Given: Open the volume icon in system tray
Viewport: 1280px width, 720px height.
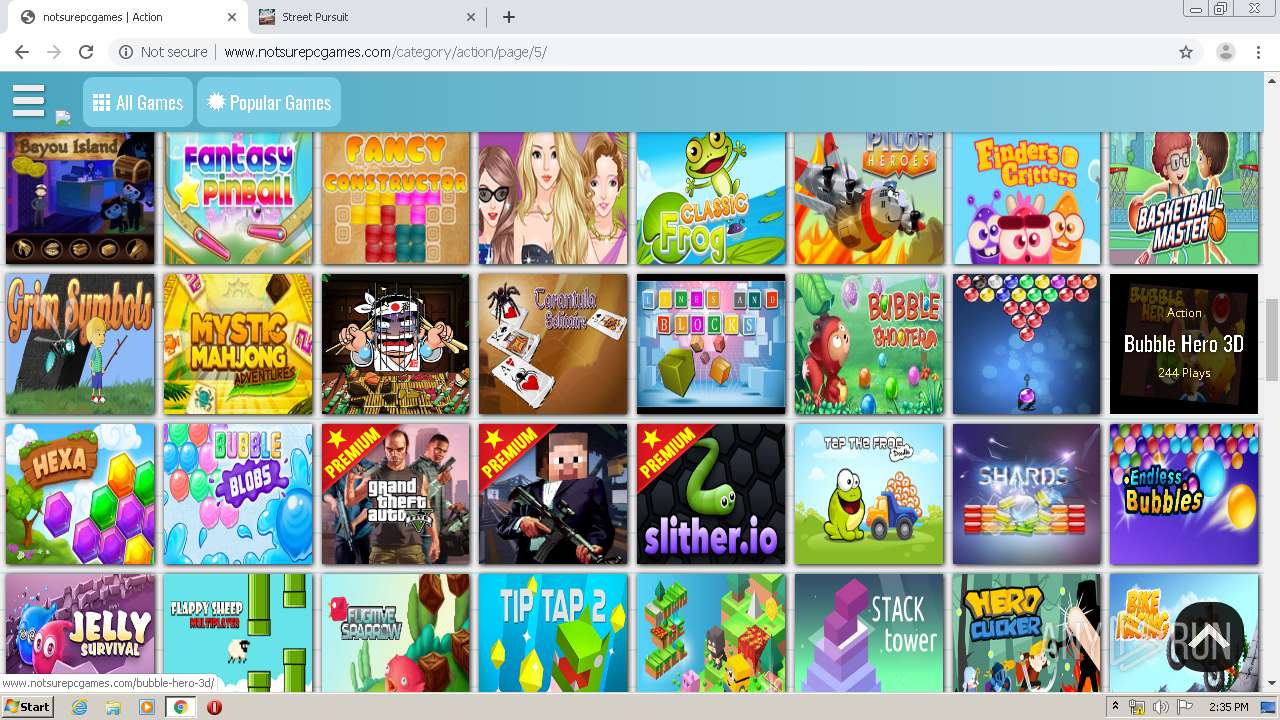Looking at the screenshot, I should click(1160, 707).
